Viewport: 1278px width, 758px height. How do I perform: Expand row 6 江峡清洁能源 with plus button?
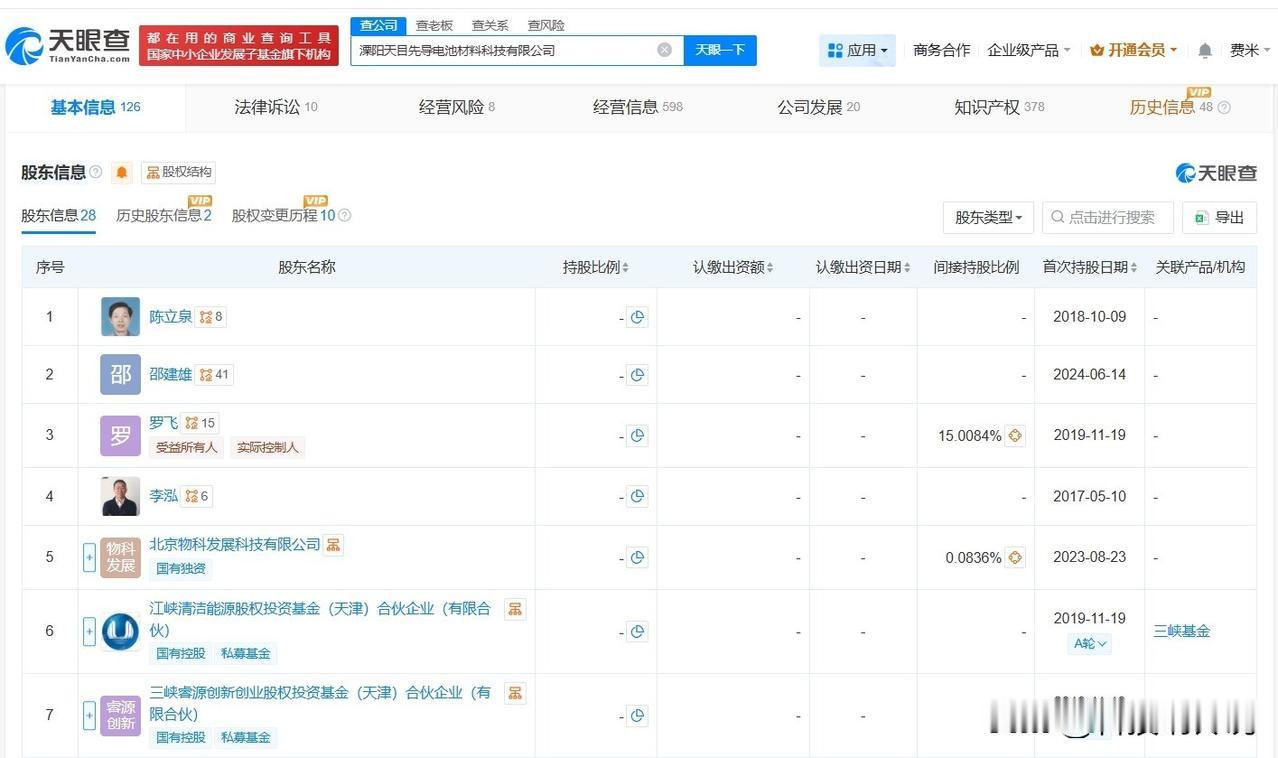[89, 631]
